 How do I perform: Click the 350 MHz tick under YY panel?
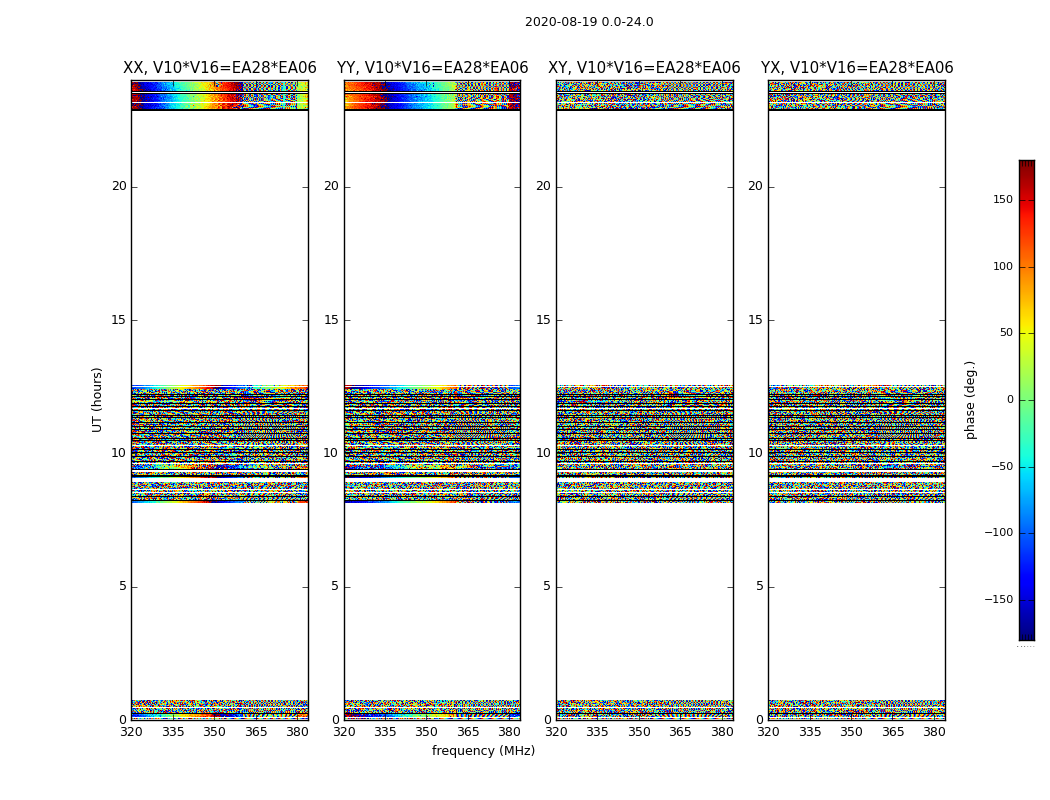click(427, 732)
